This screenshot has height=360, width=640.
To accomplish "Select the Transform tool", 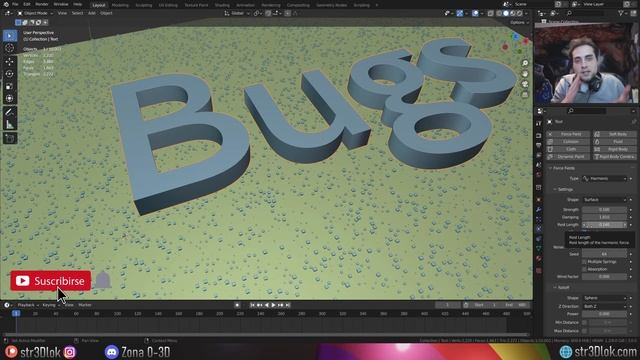I will coord(10,99).
